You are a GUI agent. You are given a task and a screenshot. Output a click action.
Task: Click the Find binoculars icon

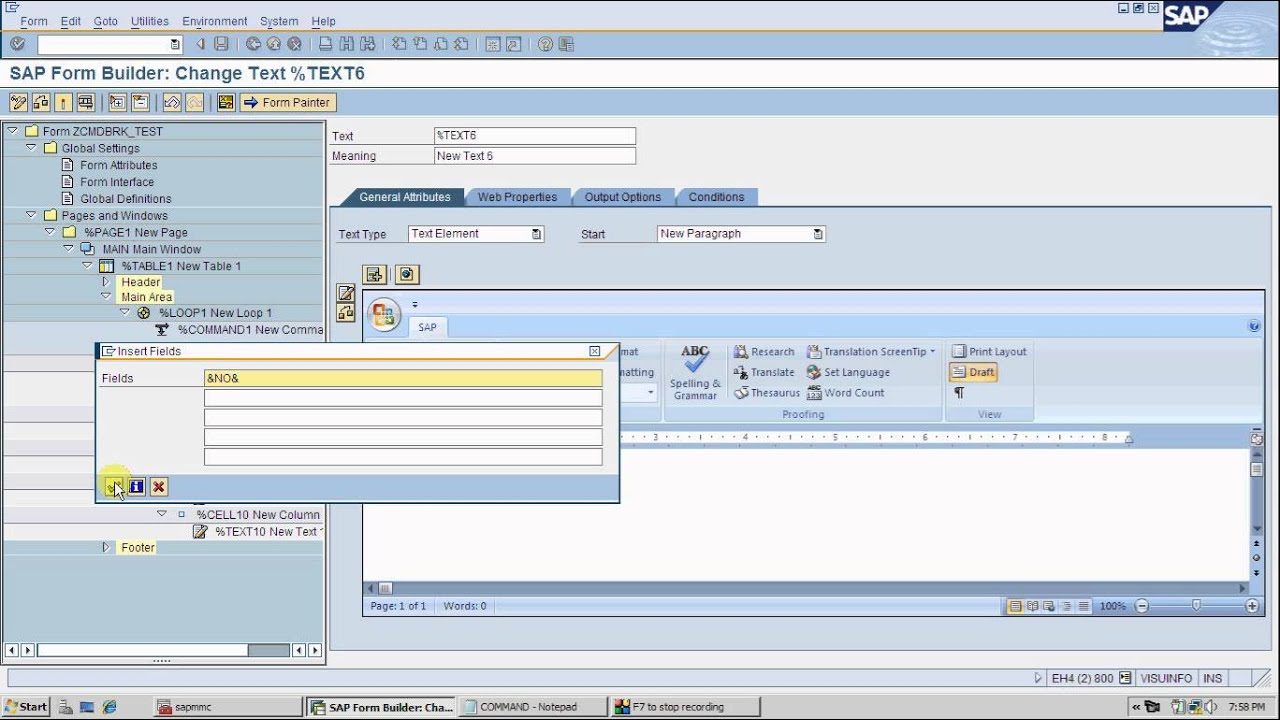[x=346, y=44]
